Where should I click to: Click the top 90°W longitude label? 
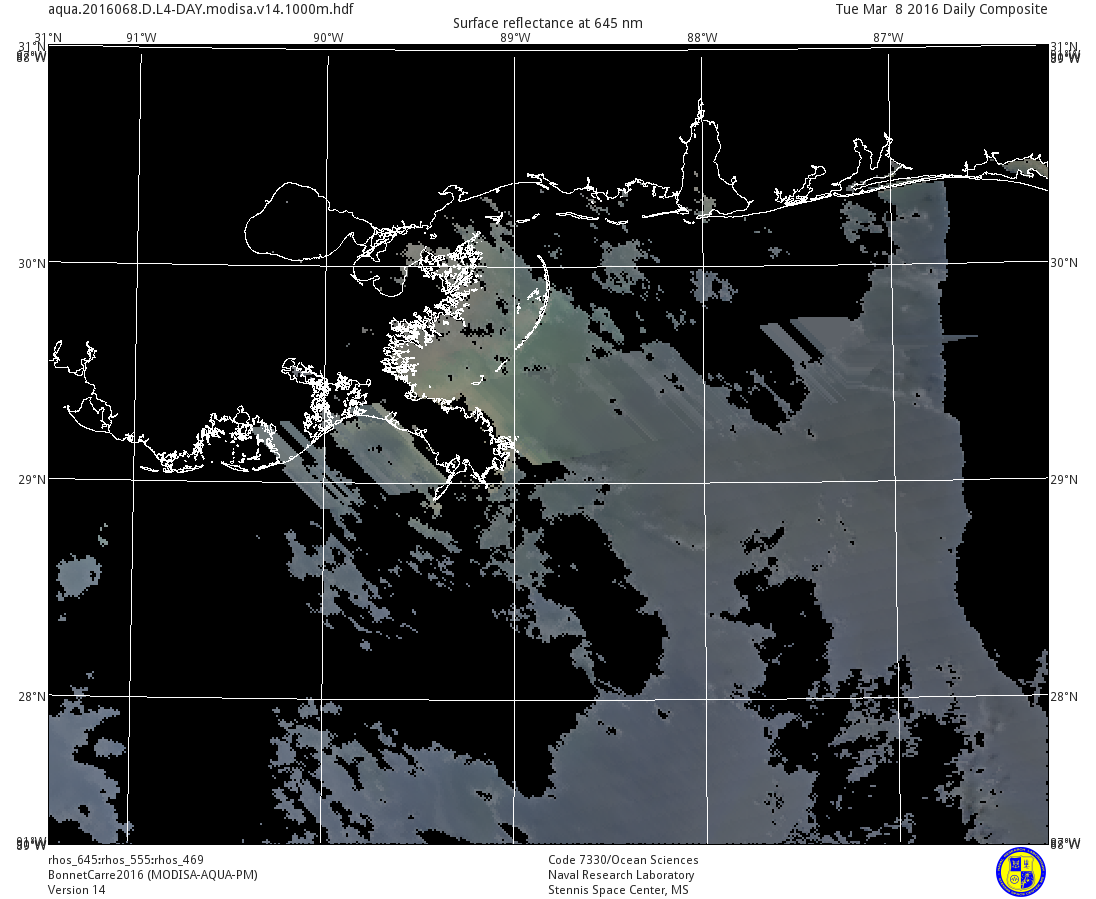pos(328,38)
